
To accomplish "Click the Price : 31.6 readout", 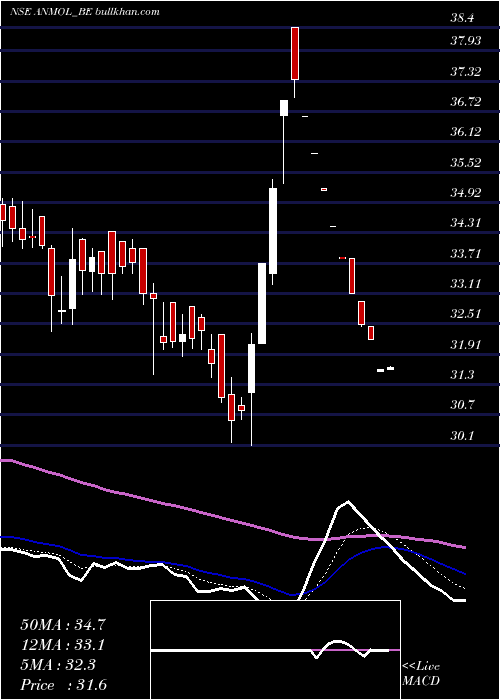I will pyautogui.click(x=63, y=685).
